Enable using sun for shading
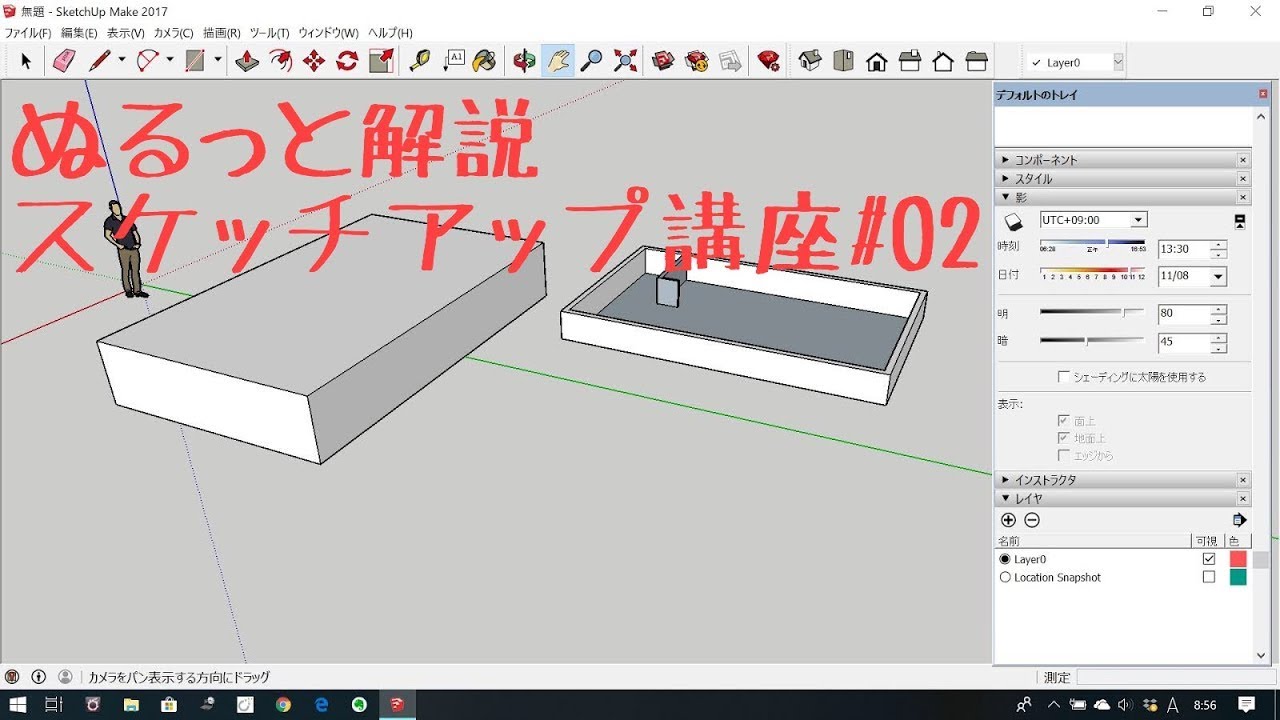 (1064, 377)
